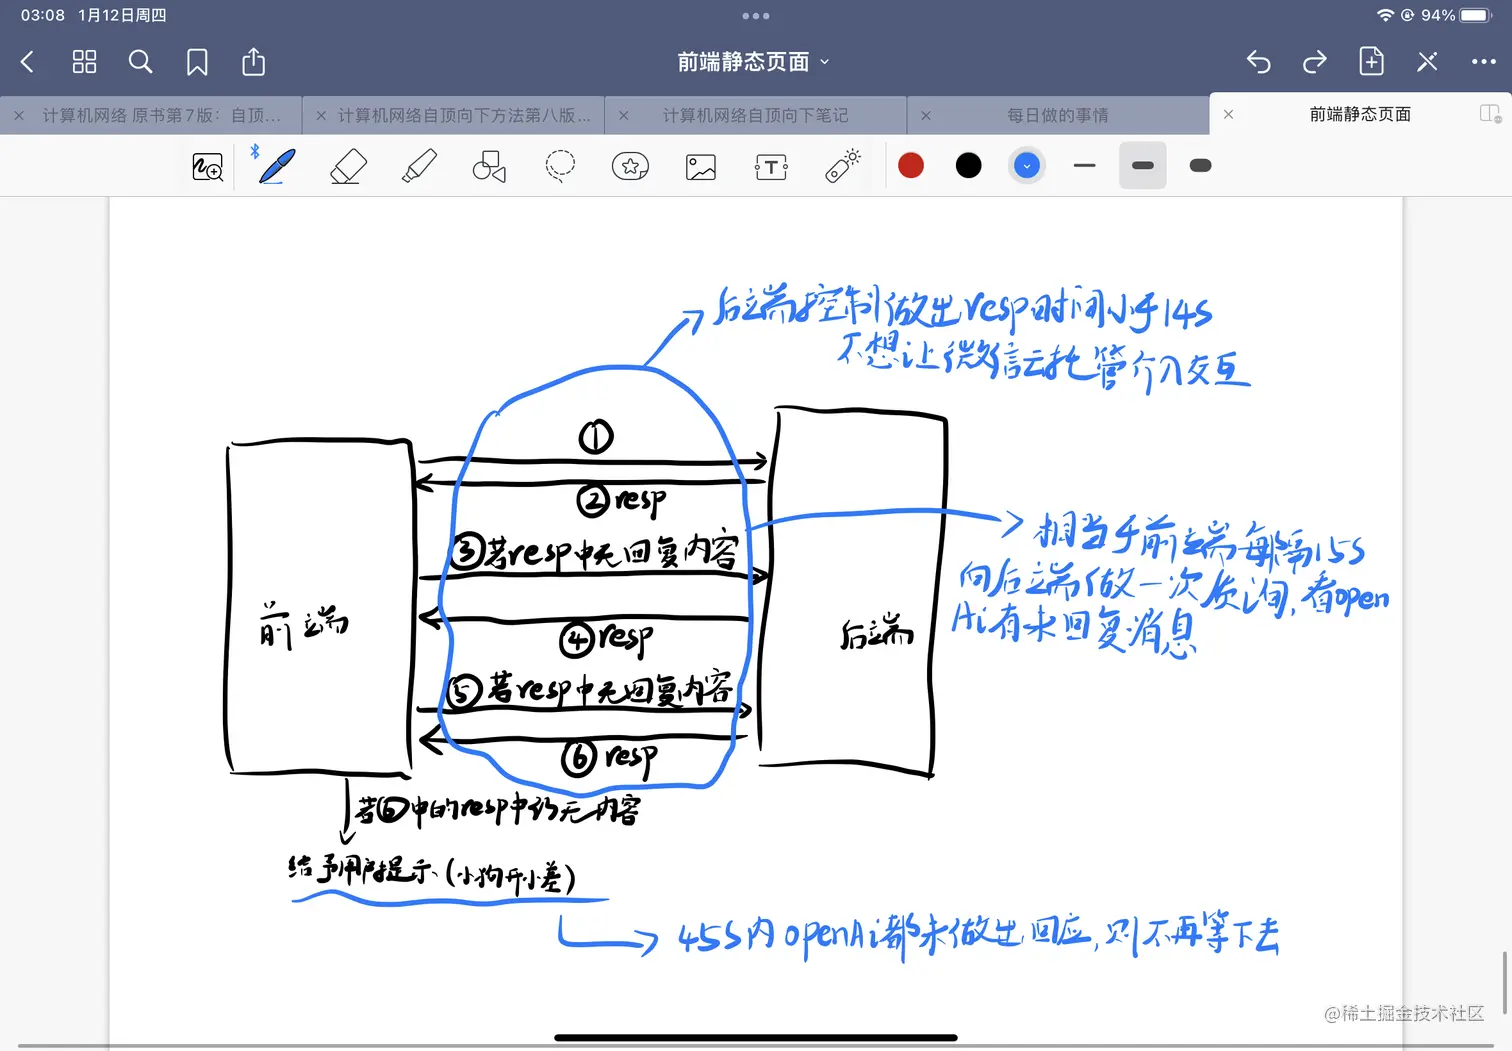The height and width of the screenshot is (1051, 1512).
Task: Go back with the left chevron
Action: 27,62
